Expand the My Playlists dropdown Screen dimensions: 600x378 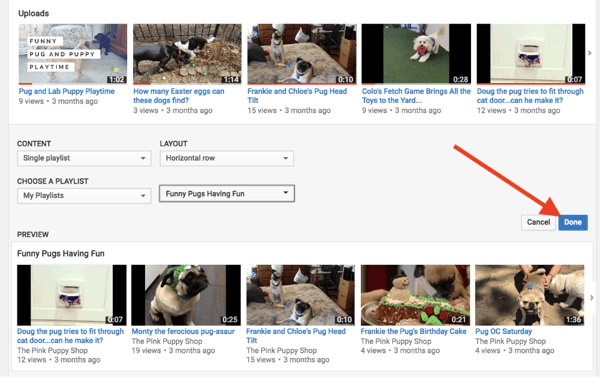click(84, 196)
